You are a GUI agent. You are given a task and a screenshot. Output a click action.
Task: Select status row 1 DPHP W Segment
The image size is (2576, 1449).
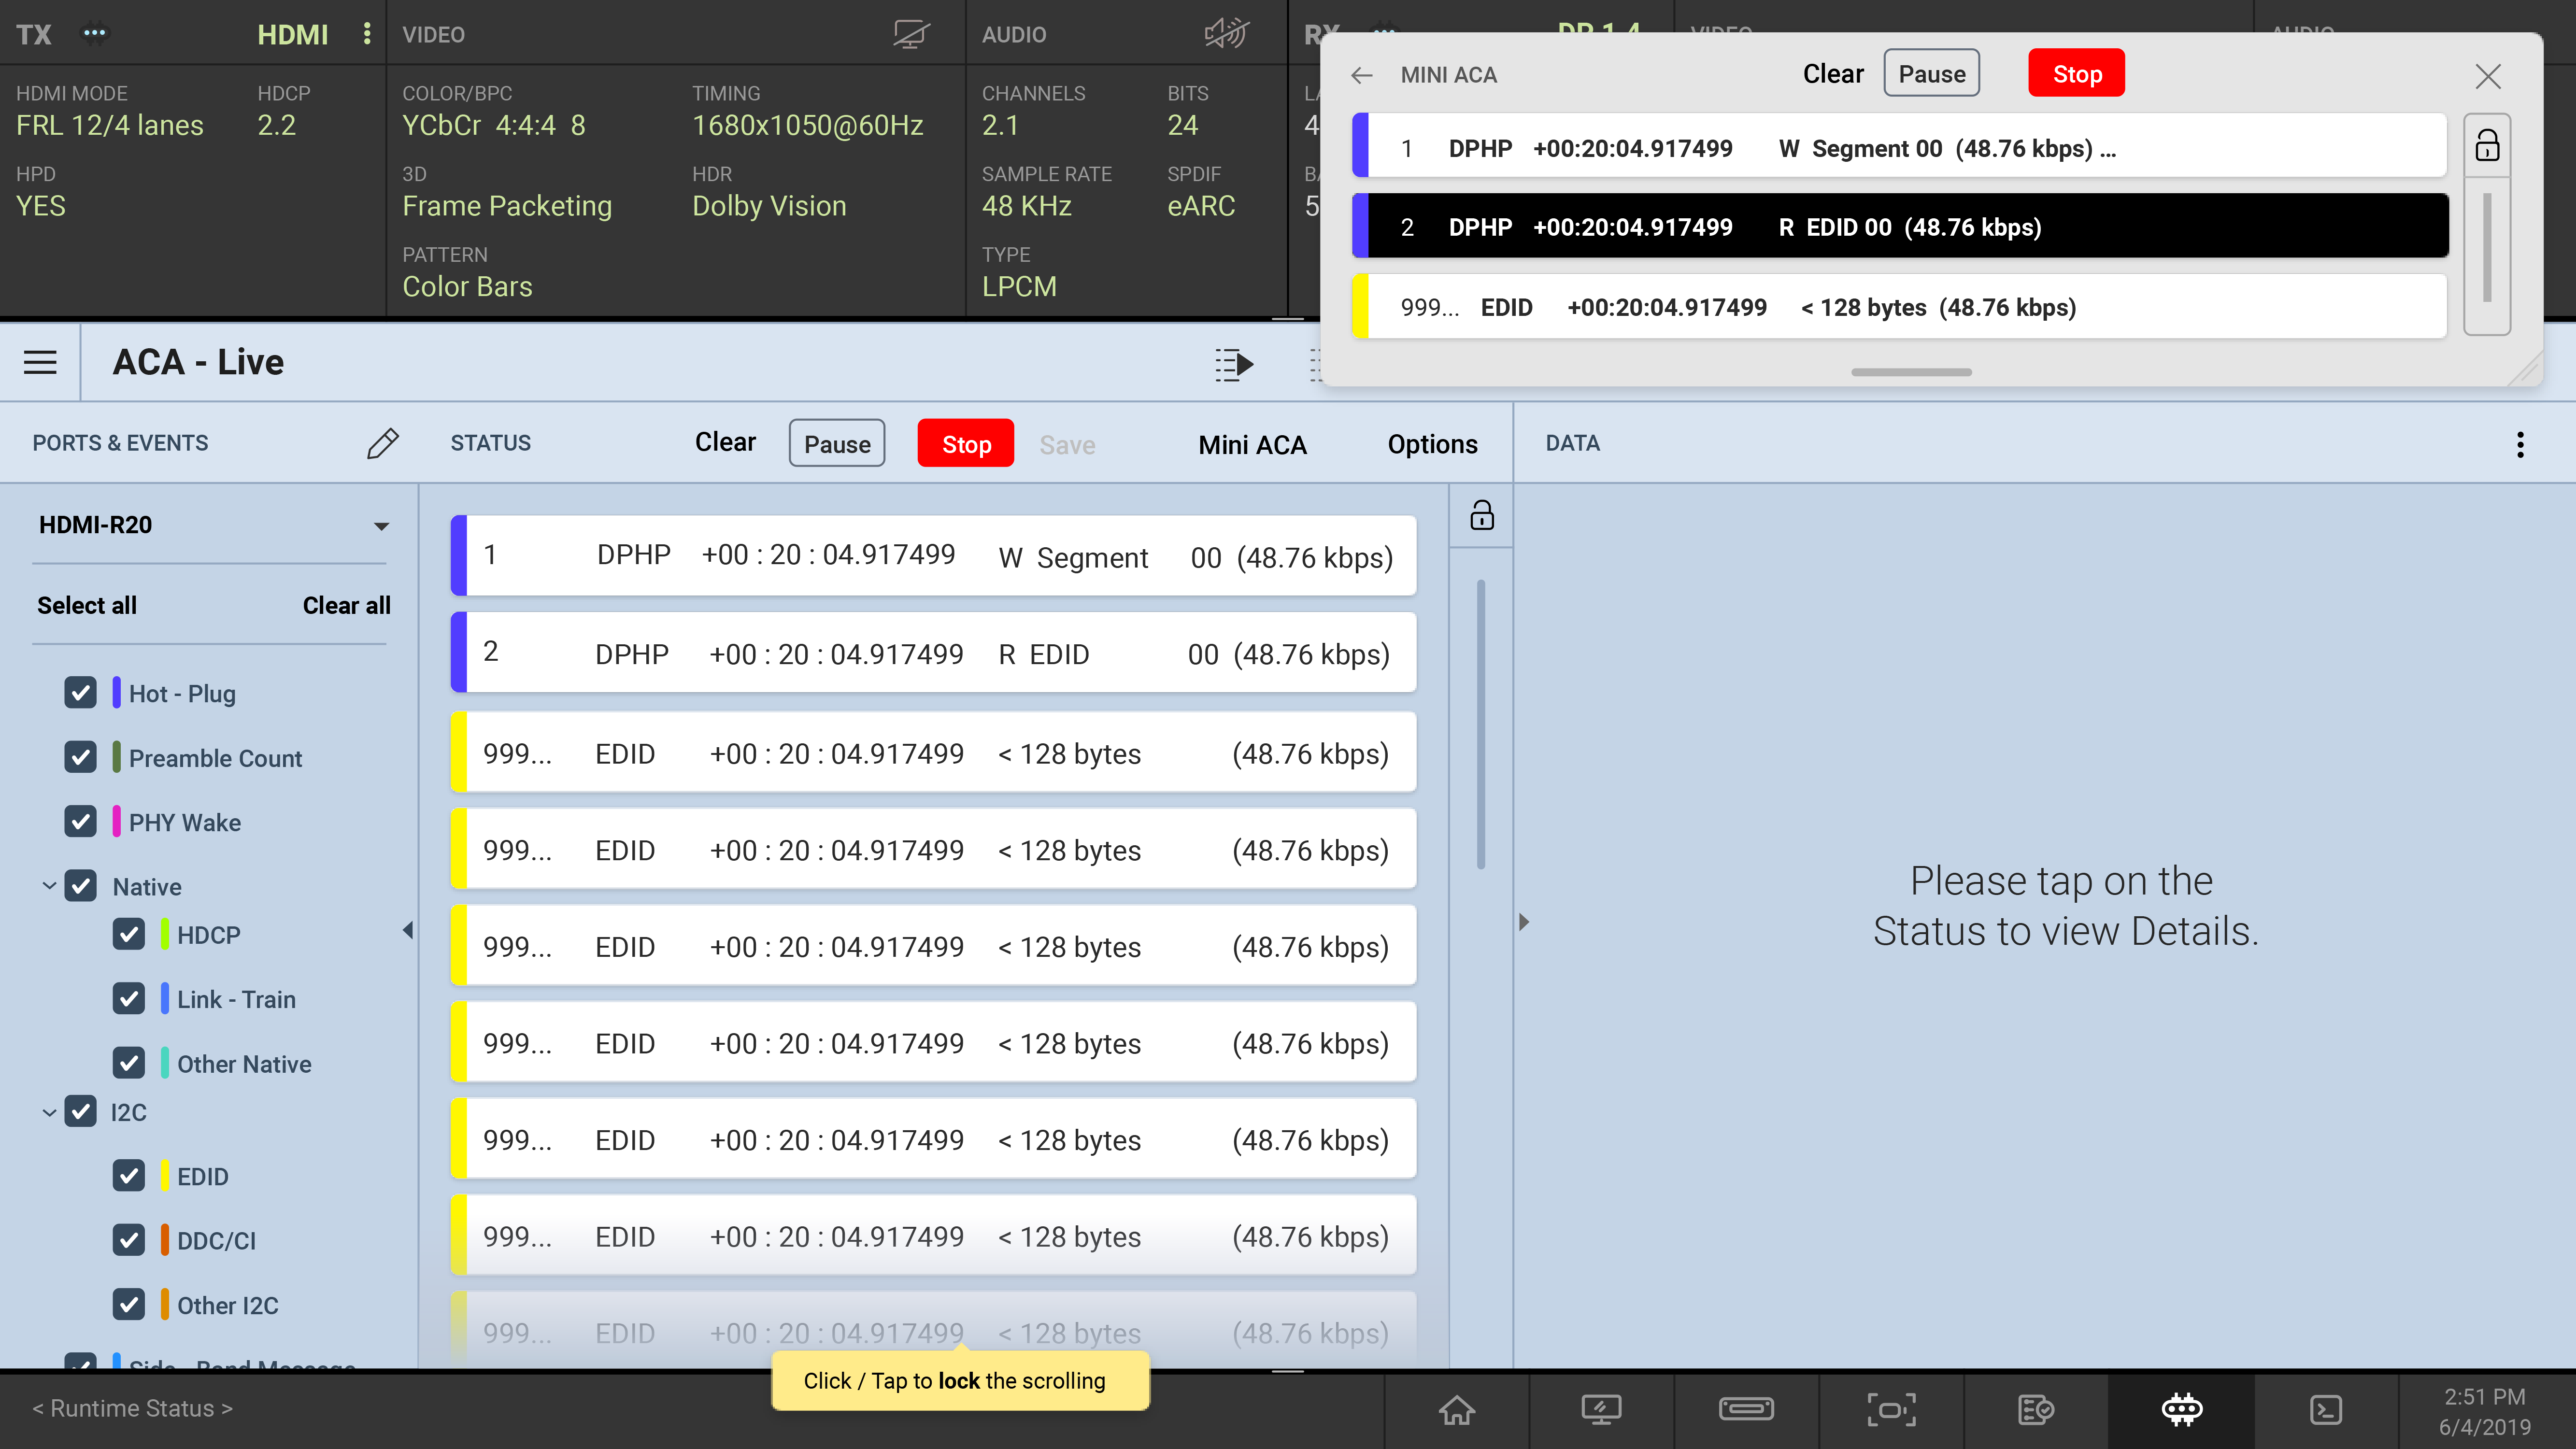(934, 556)
